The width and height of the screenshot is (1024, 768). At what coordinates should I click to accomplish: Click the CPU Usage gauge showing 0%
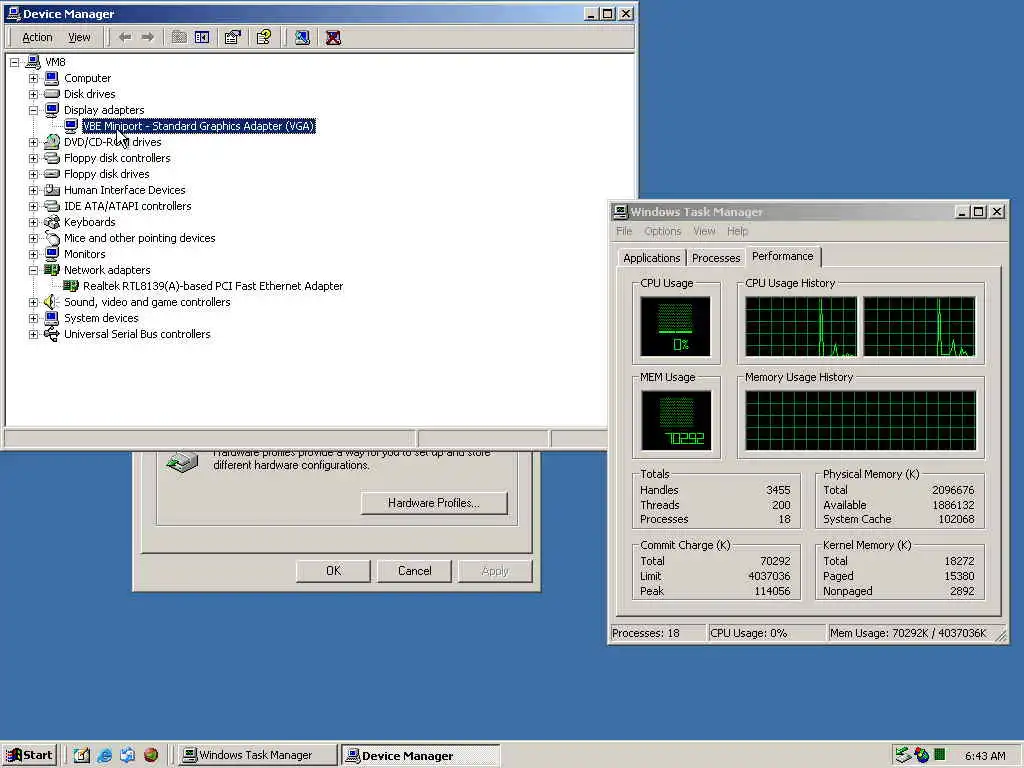coord(675,327)
